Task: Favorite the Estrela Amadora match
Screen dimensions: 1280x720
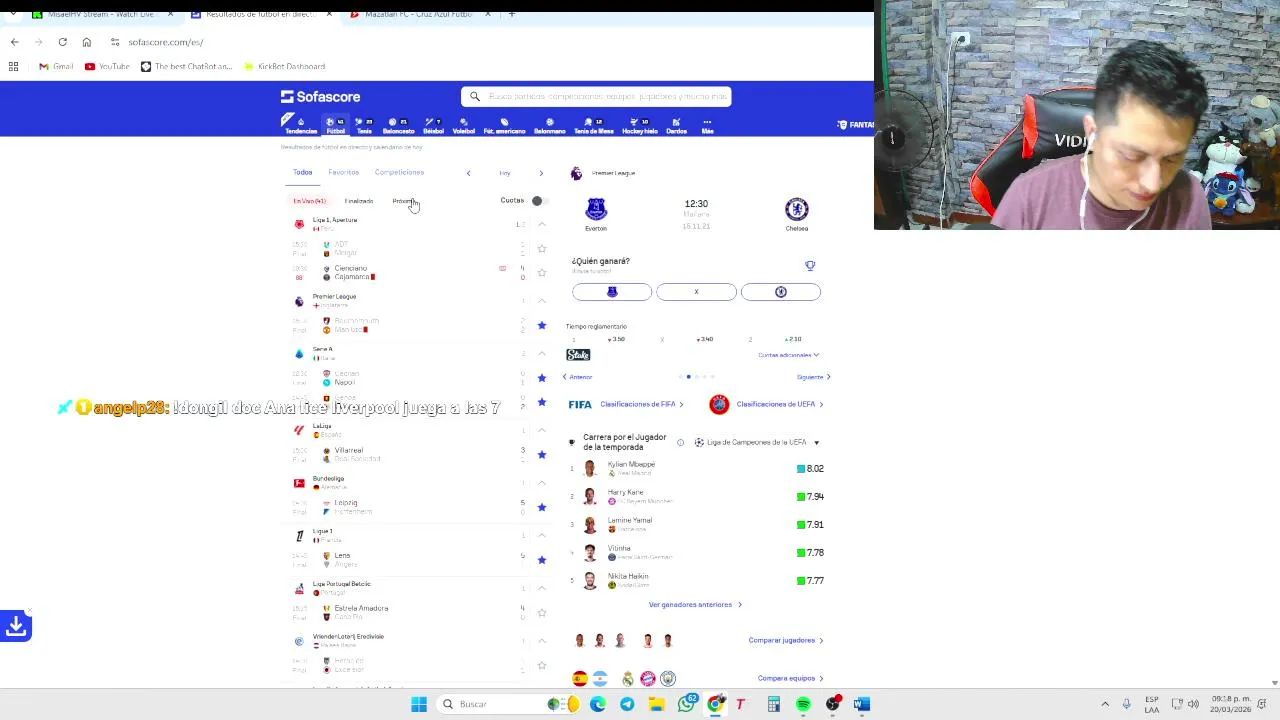Action: tap(542, 612)
